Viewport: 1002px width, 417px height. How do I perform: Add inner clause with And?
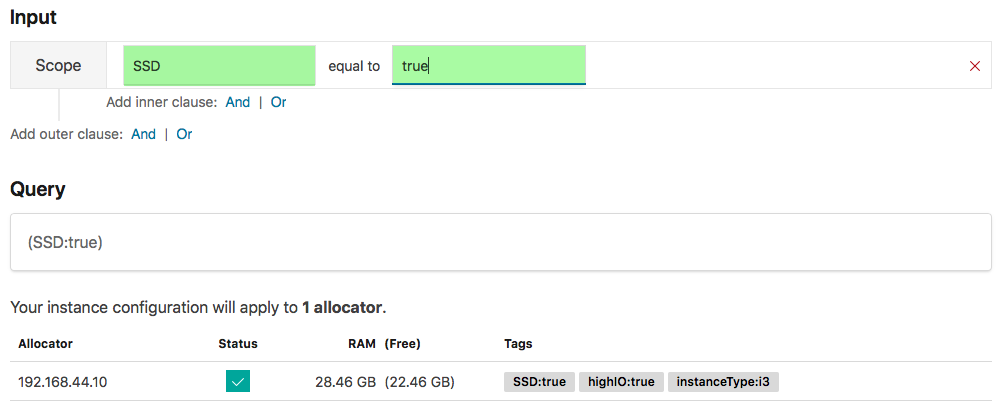coord(238,102)
